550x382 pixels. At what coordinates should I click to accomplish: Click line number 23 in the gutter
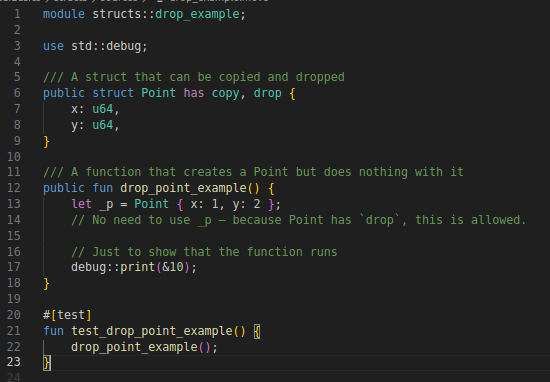14,362
